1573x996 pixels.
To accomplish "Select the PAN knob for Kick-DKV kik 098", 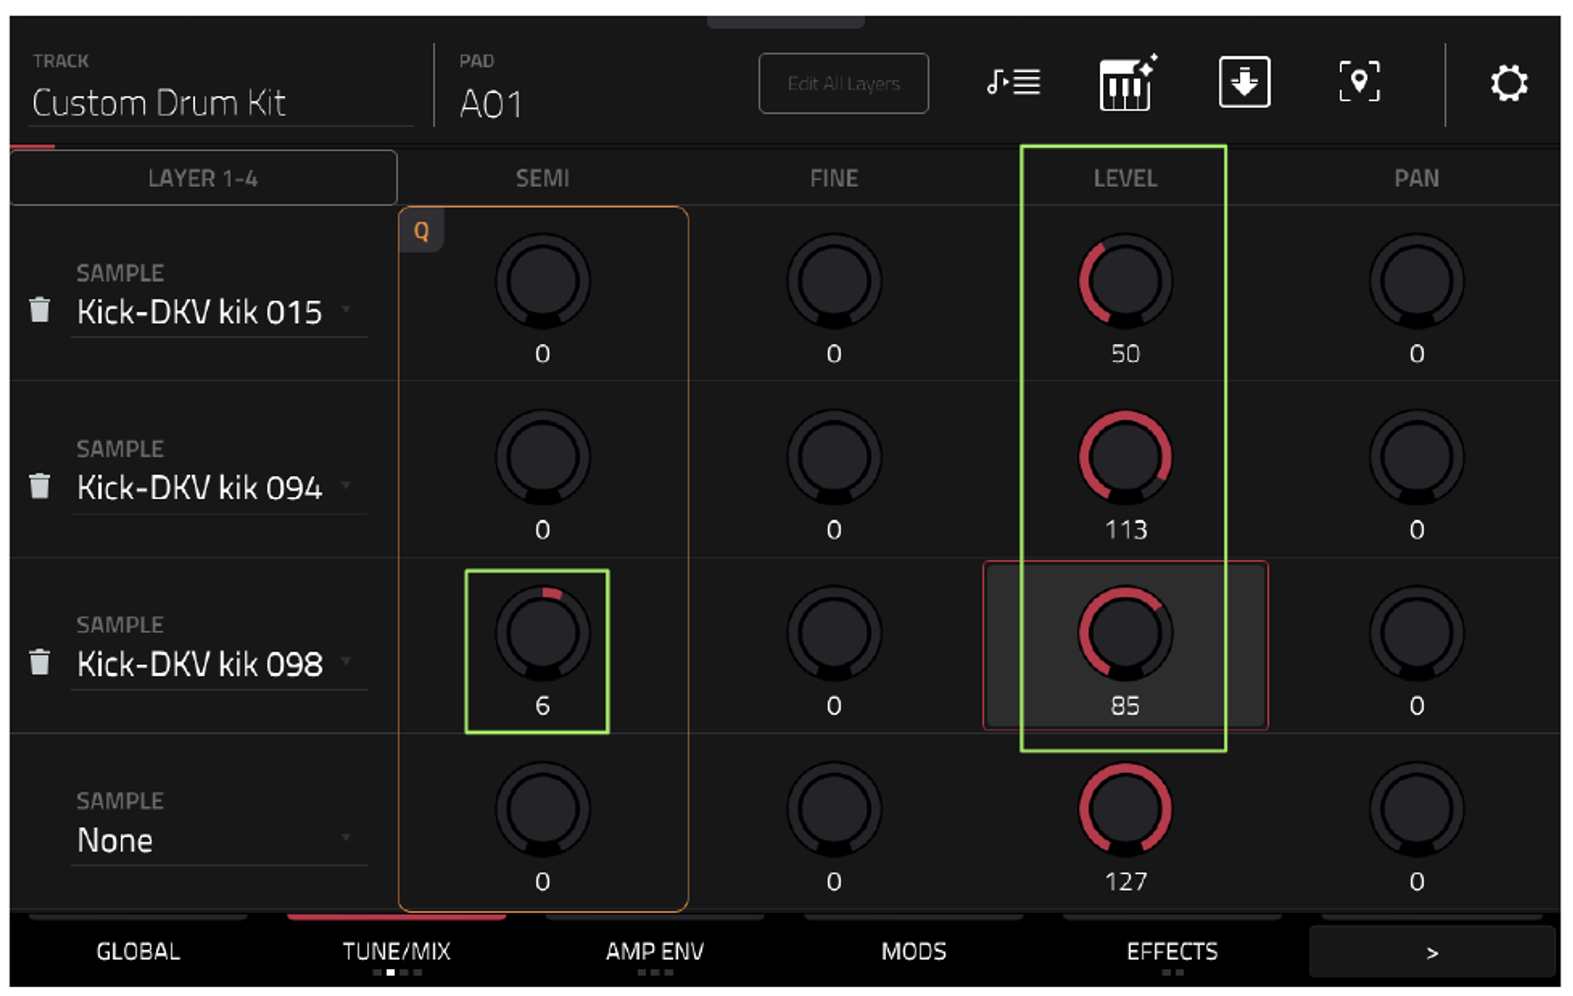I will point(1416,633).
